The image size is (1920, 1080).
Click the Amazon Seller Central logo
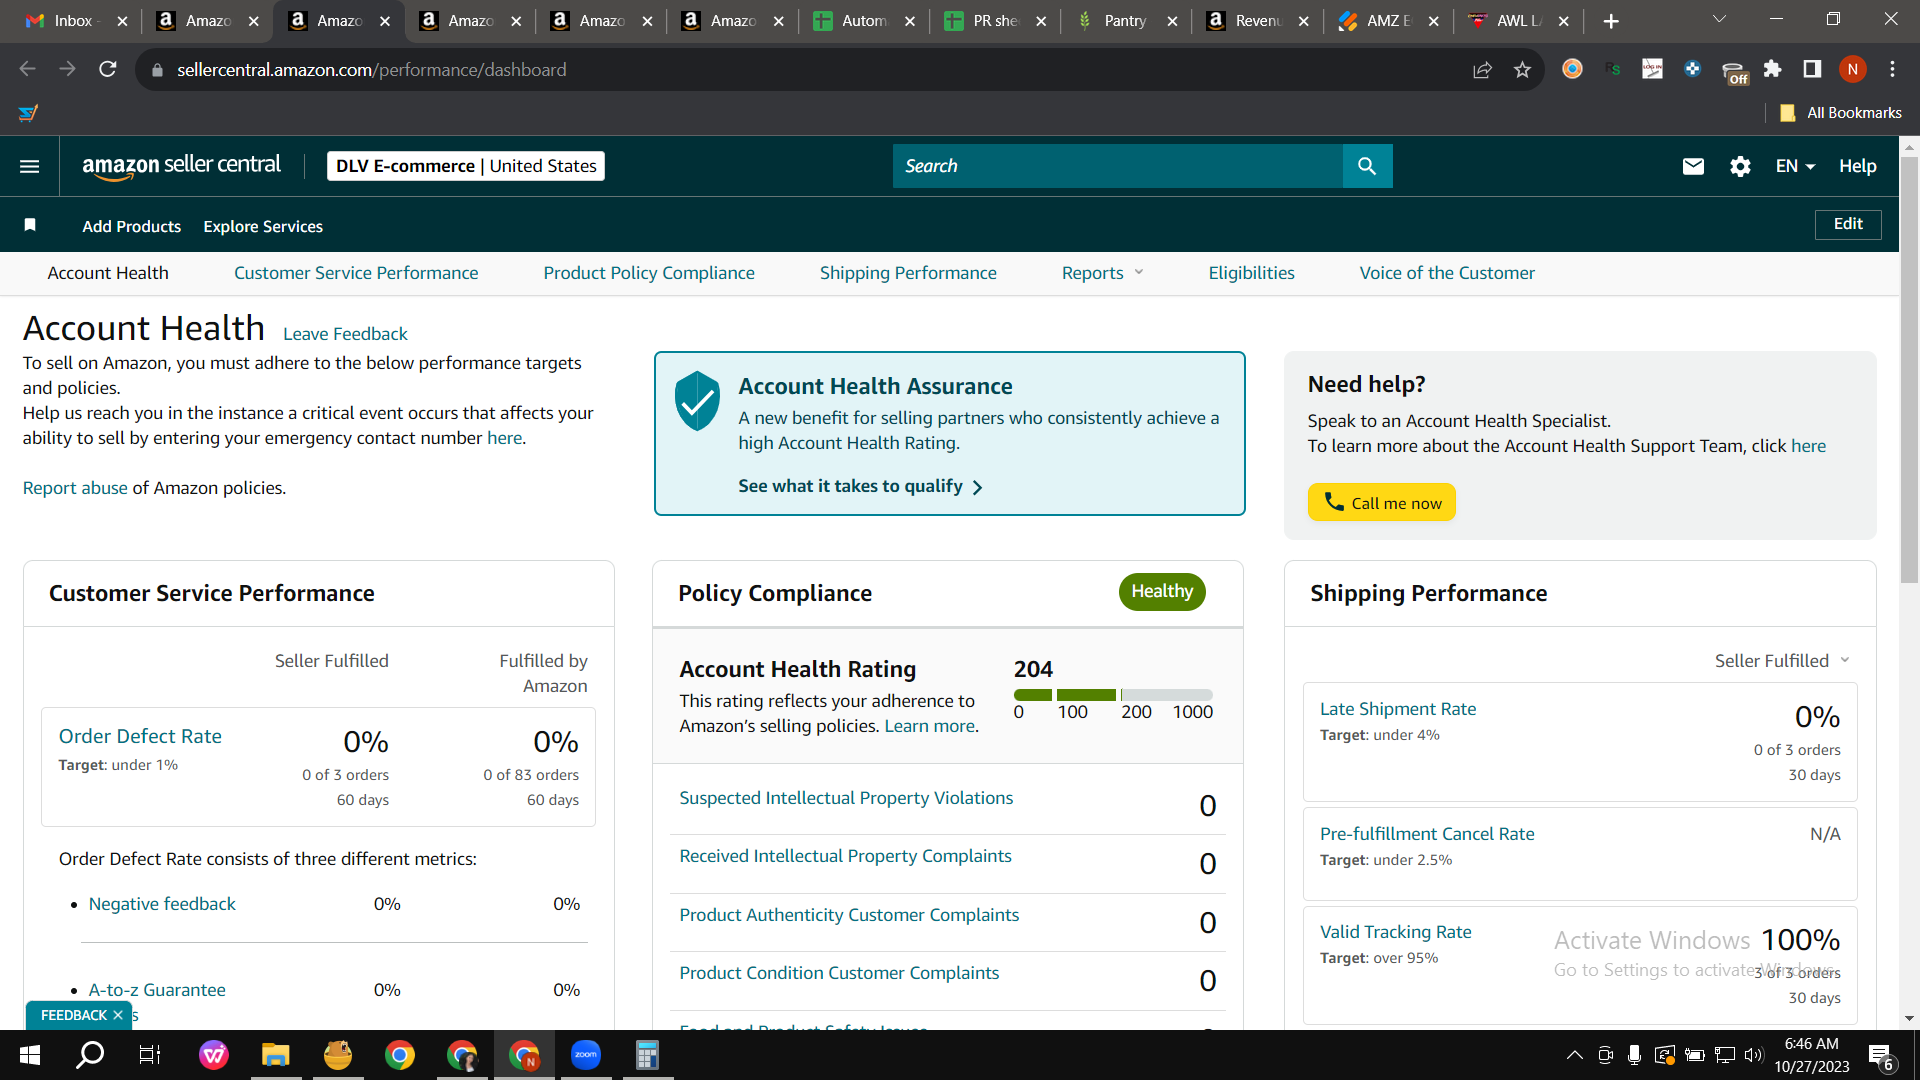click(181, 166)
